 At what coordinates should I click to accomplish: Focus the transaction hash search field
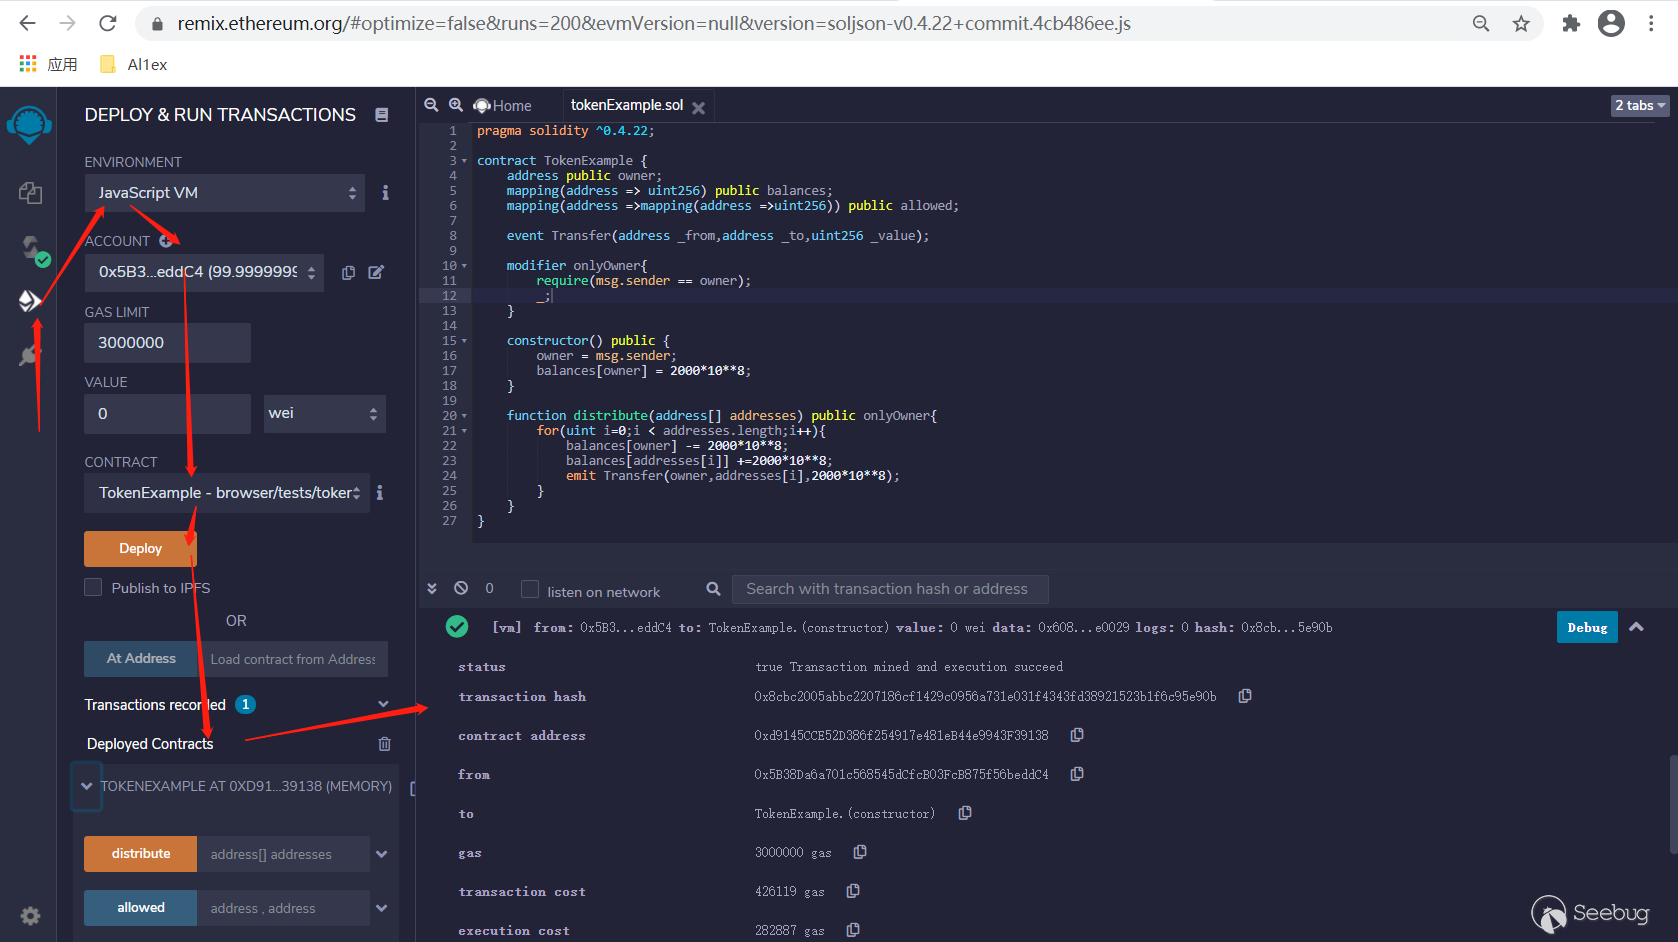(x=889, y=590)
